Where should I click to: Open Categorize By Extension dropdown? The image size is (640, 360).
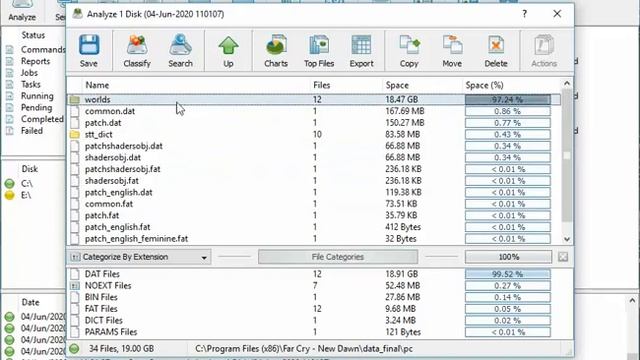[x=139, y=257]
